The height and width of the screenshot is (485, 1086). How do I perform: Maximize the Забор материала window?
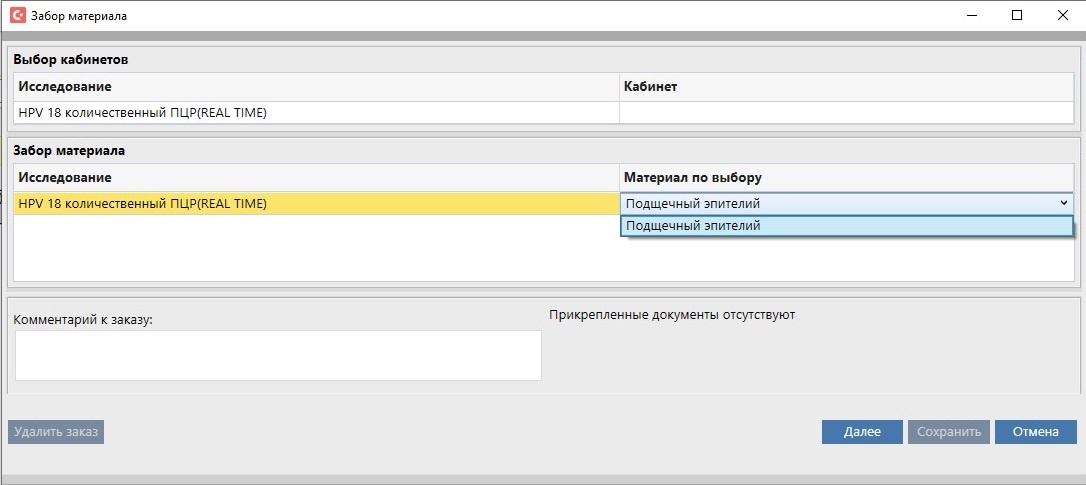tap(1017, 16)
